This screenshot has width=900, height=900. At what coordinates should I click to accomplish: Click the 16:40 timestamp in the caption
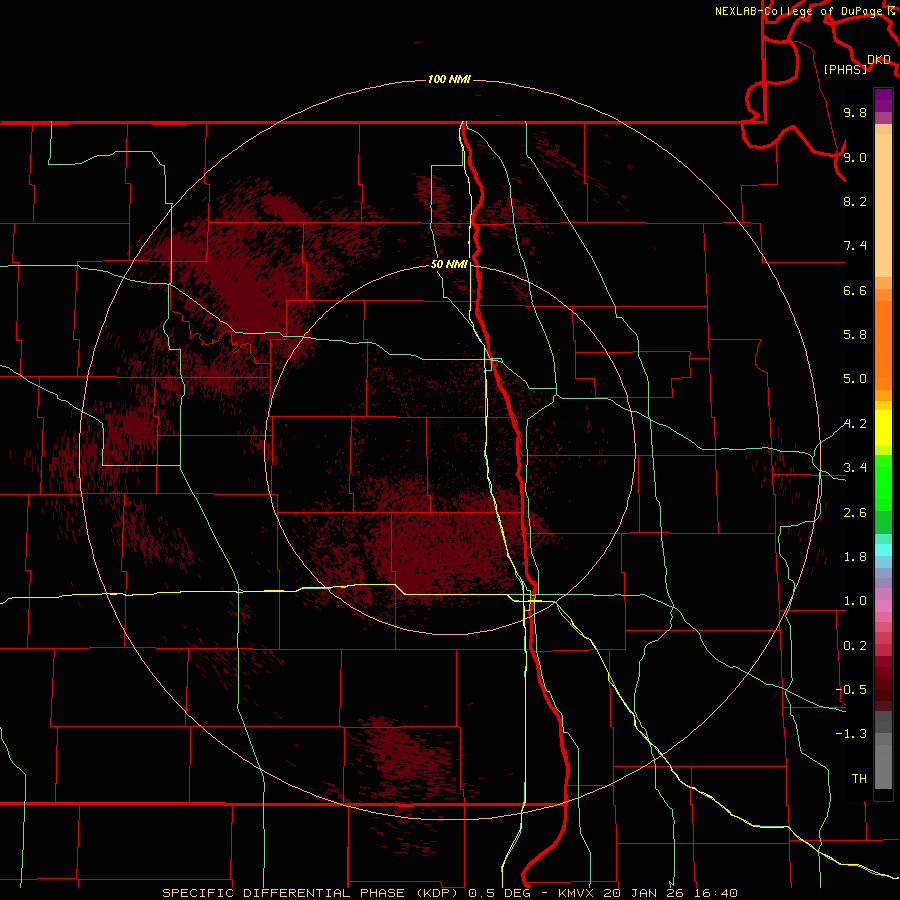(x=715, y=893)
